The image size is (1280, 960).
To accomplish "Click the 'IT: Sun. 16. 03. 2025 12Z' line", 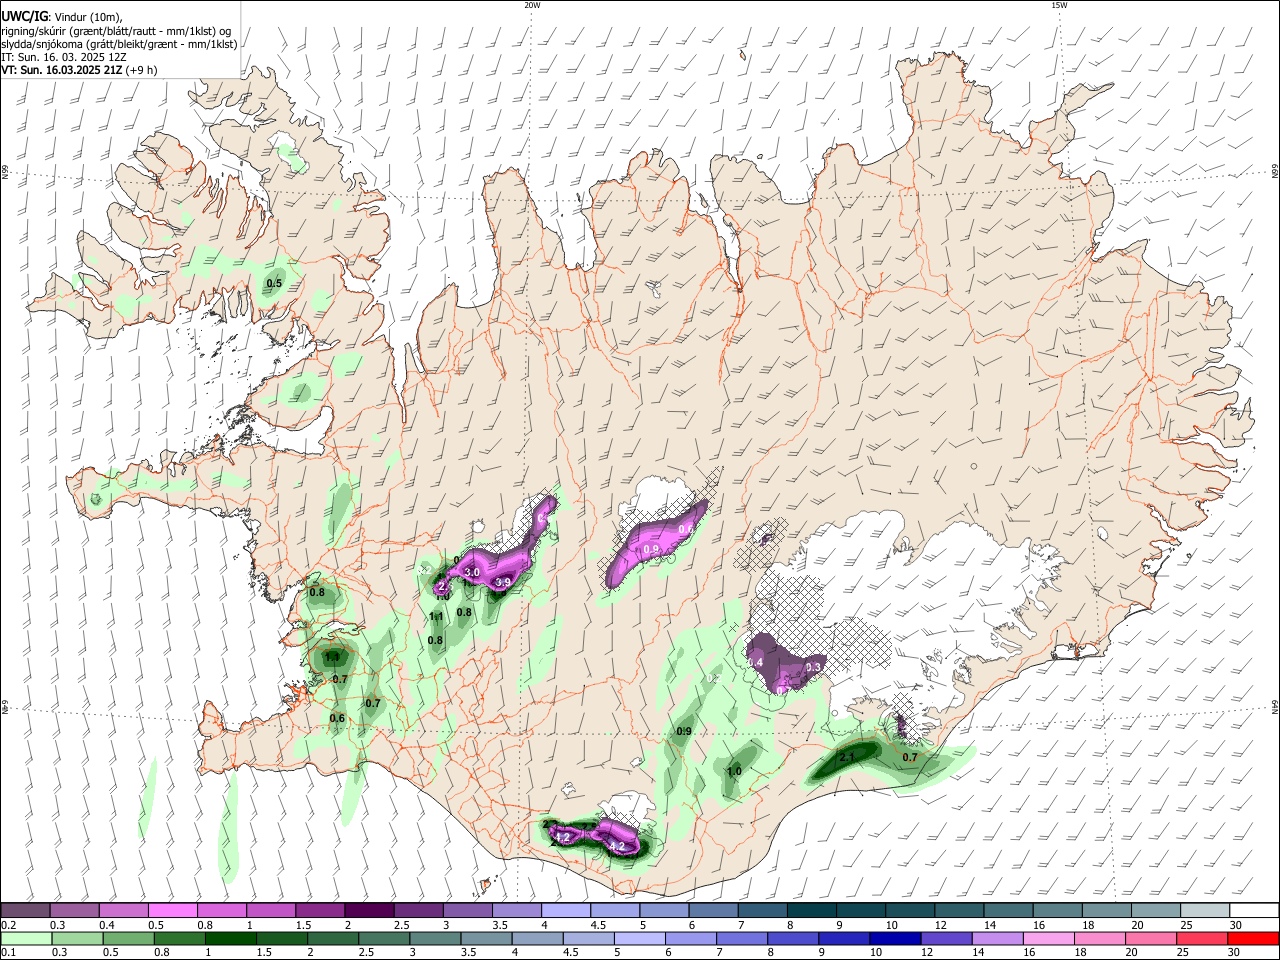I will [x=63, y=57].
